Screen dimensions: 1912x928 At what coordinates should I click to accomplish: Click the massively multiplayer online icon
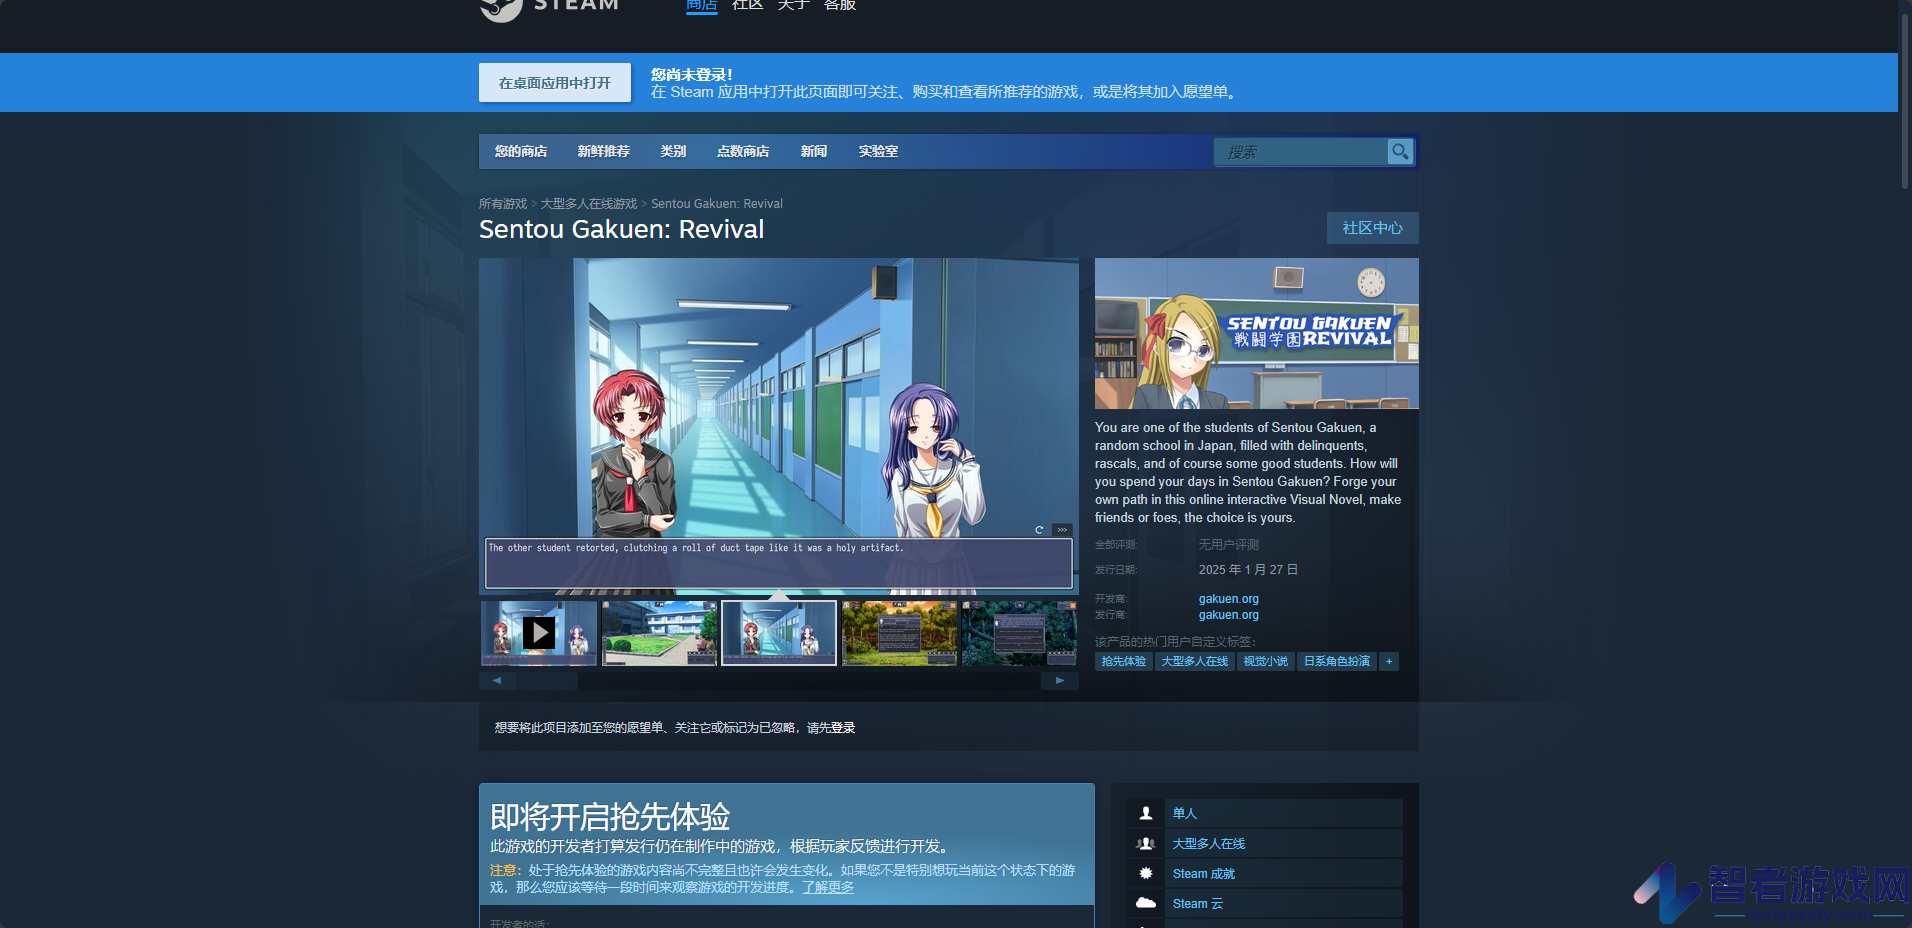click(1146, 843)
